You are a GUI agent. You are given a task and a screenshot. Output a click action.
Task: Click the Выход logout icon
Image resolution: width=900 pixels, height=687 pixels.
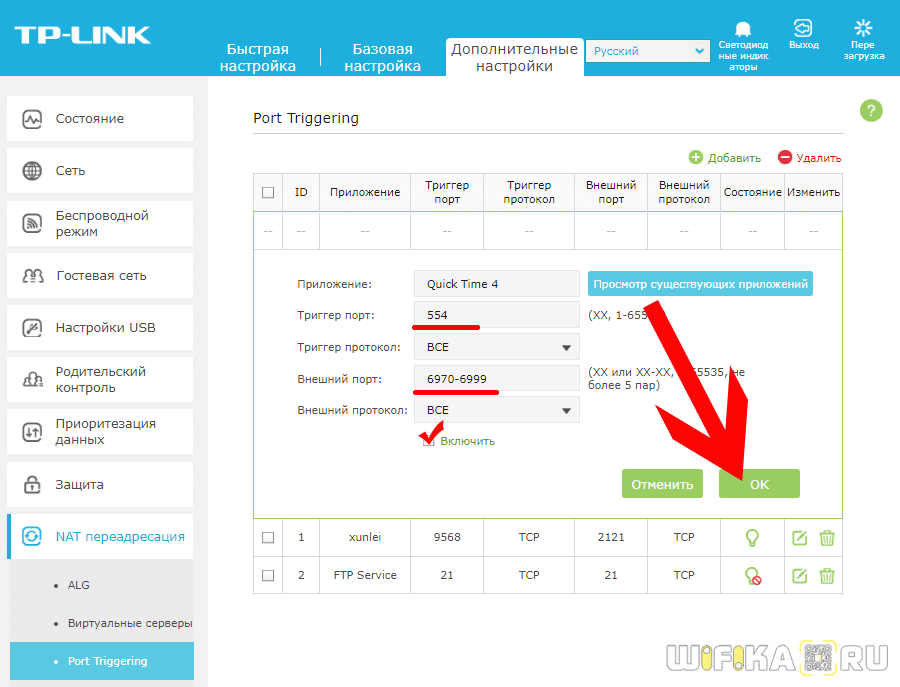click(803, 28)
